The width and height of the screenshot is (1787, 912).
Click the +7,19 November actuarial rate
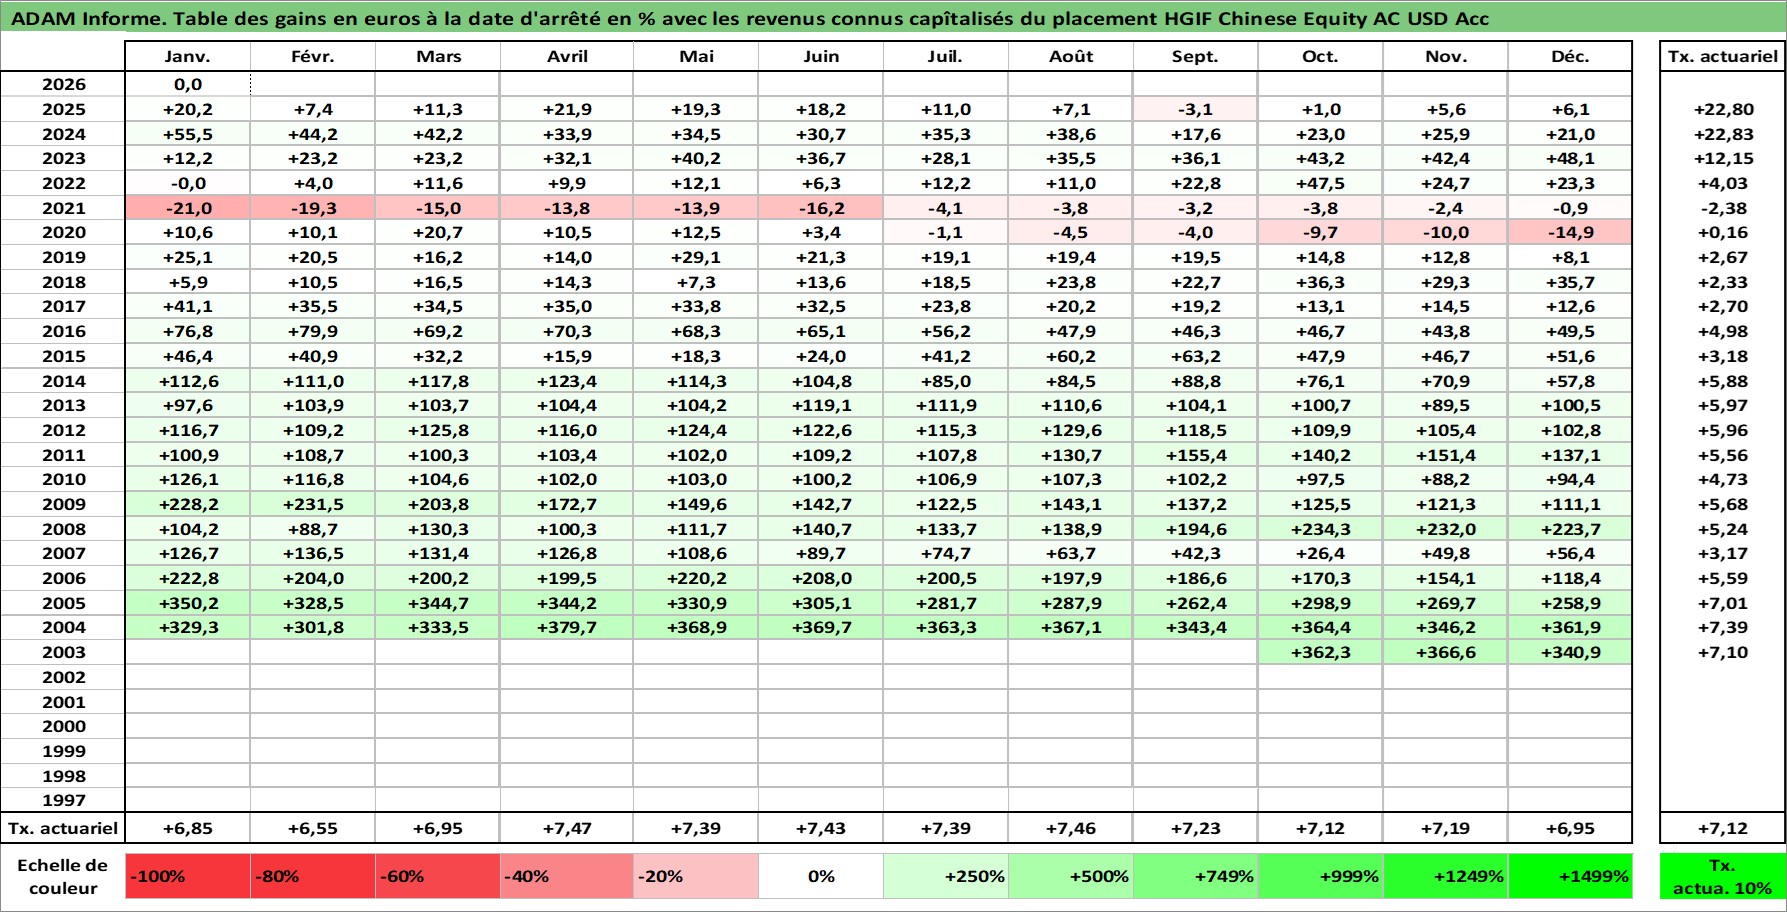[1445, 828]
